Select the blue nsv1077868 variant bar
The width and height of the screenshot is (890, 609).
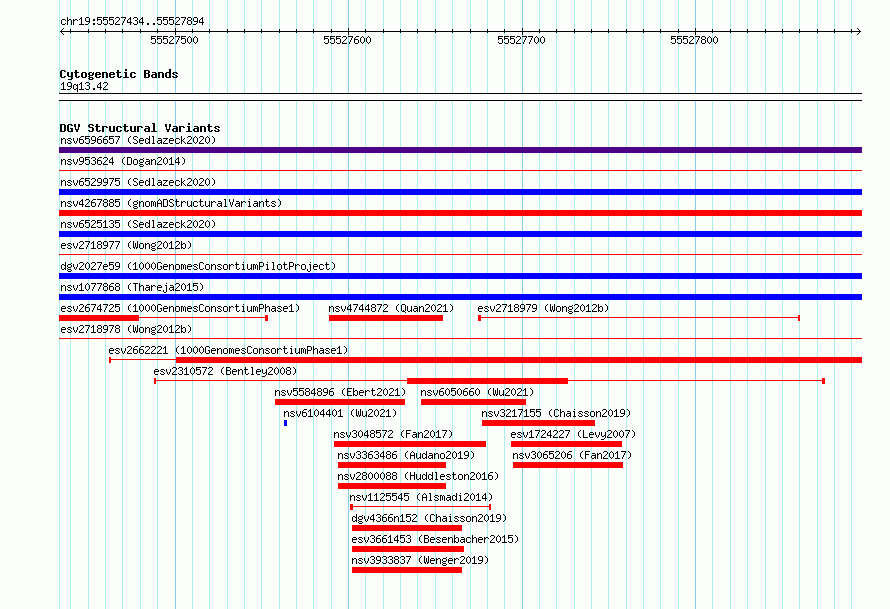click(460, 297)
